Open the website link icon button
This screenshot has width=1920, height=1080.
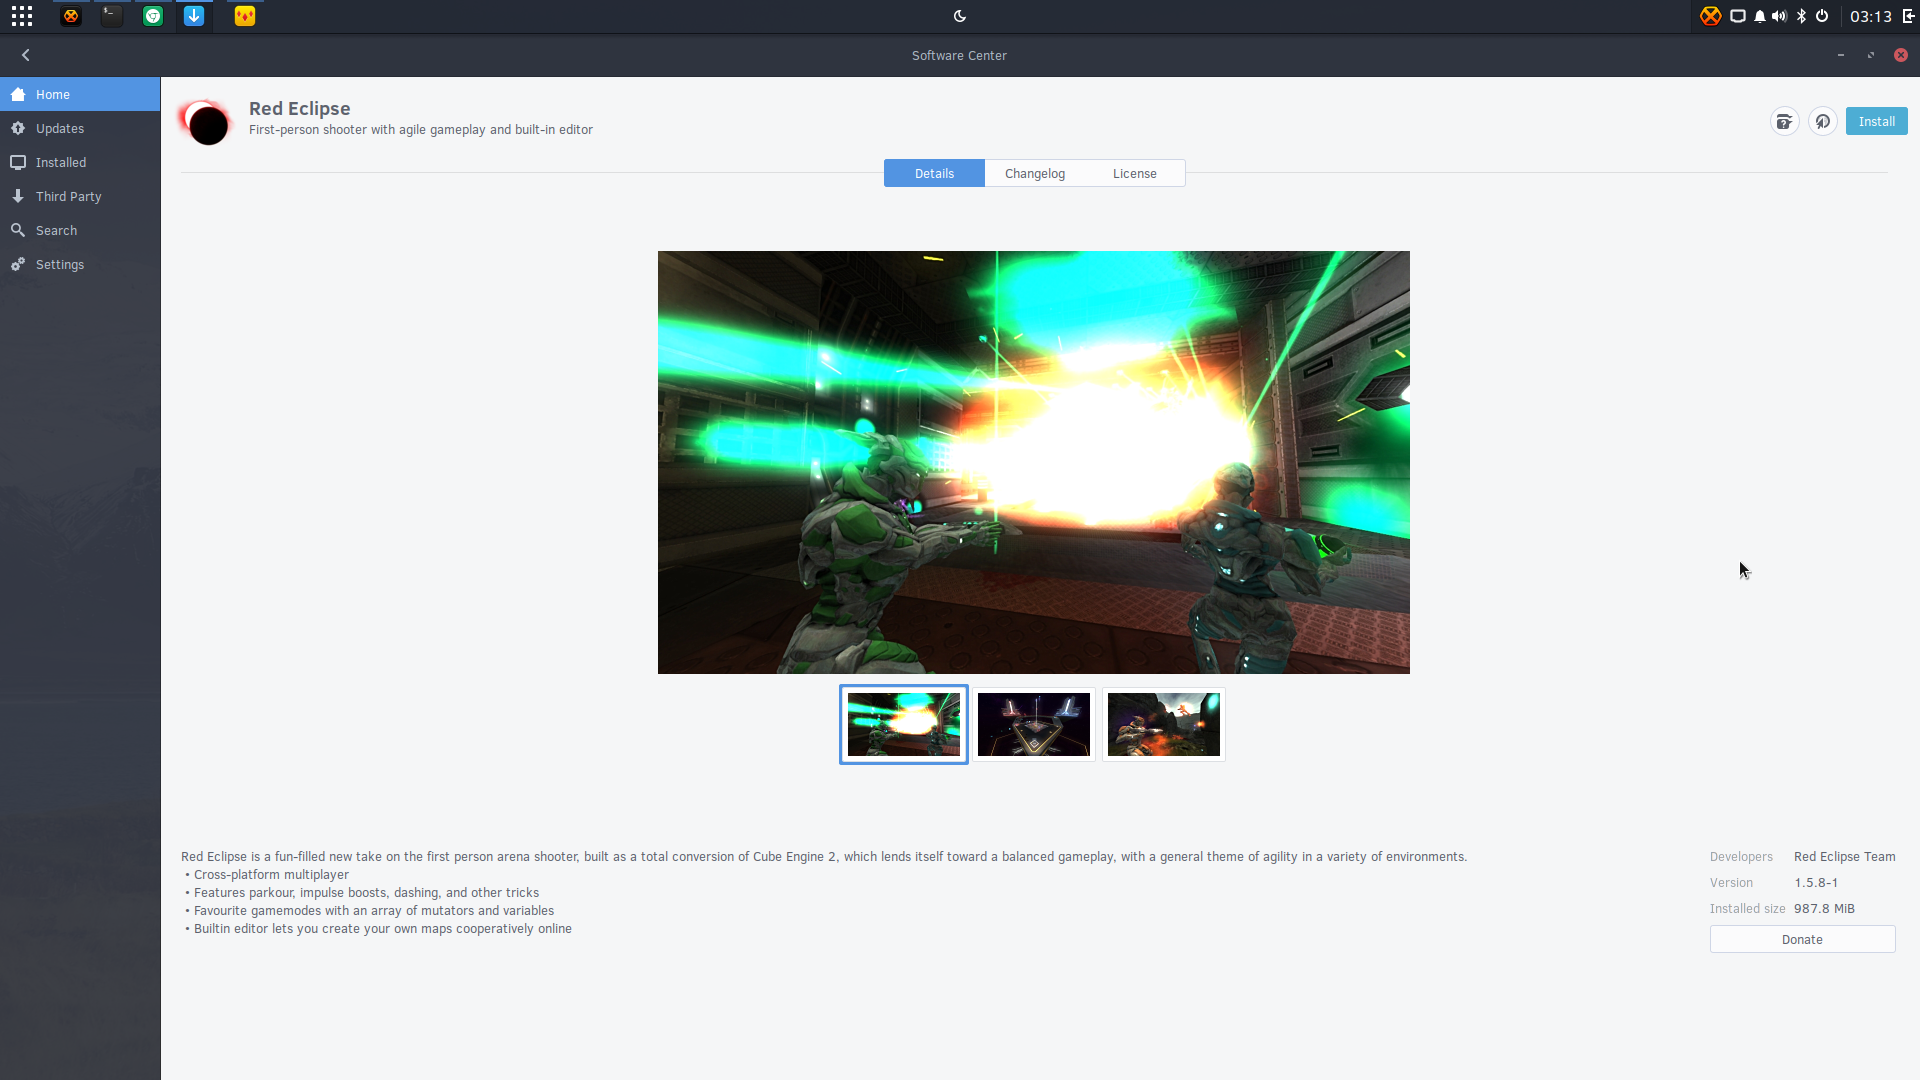[1823, 121]
